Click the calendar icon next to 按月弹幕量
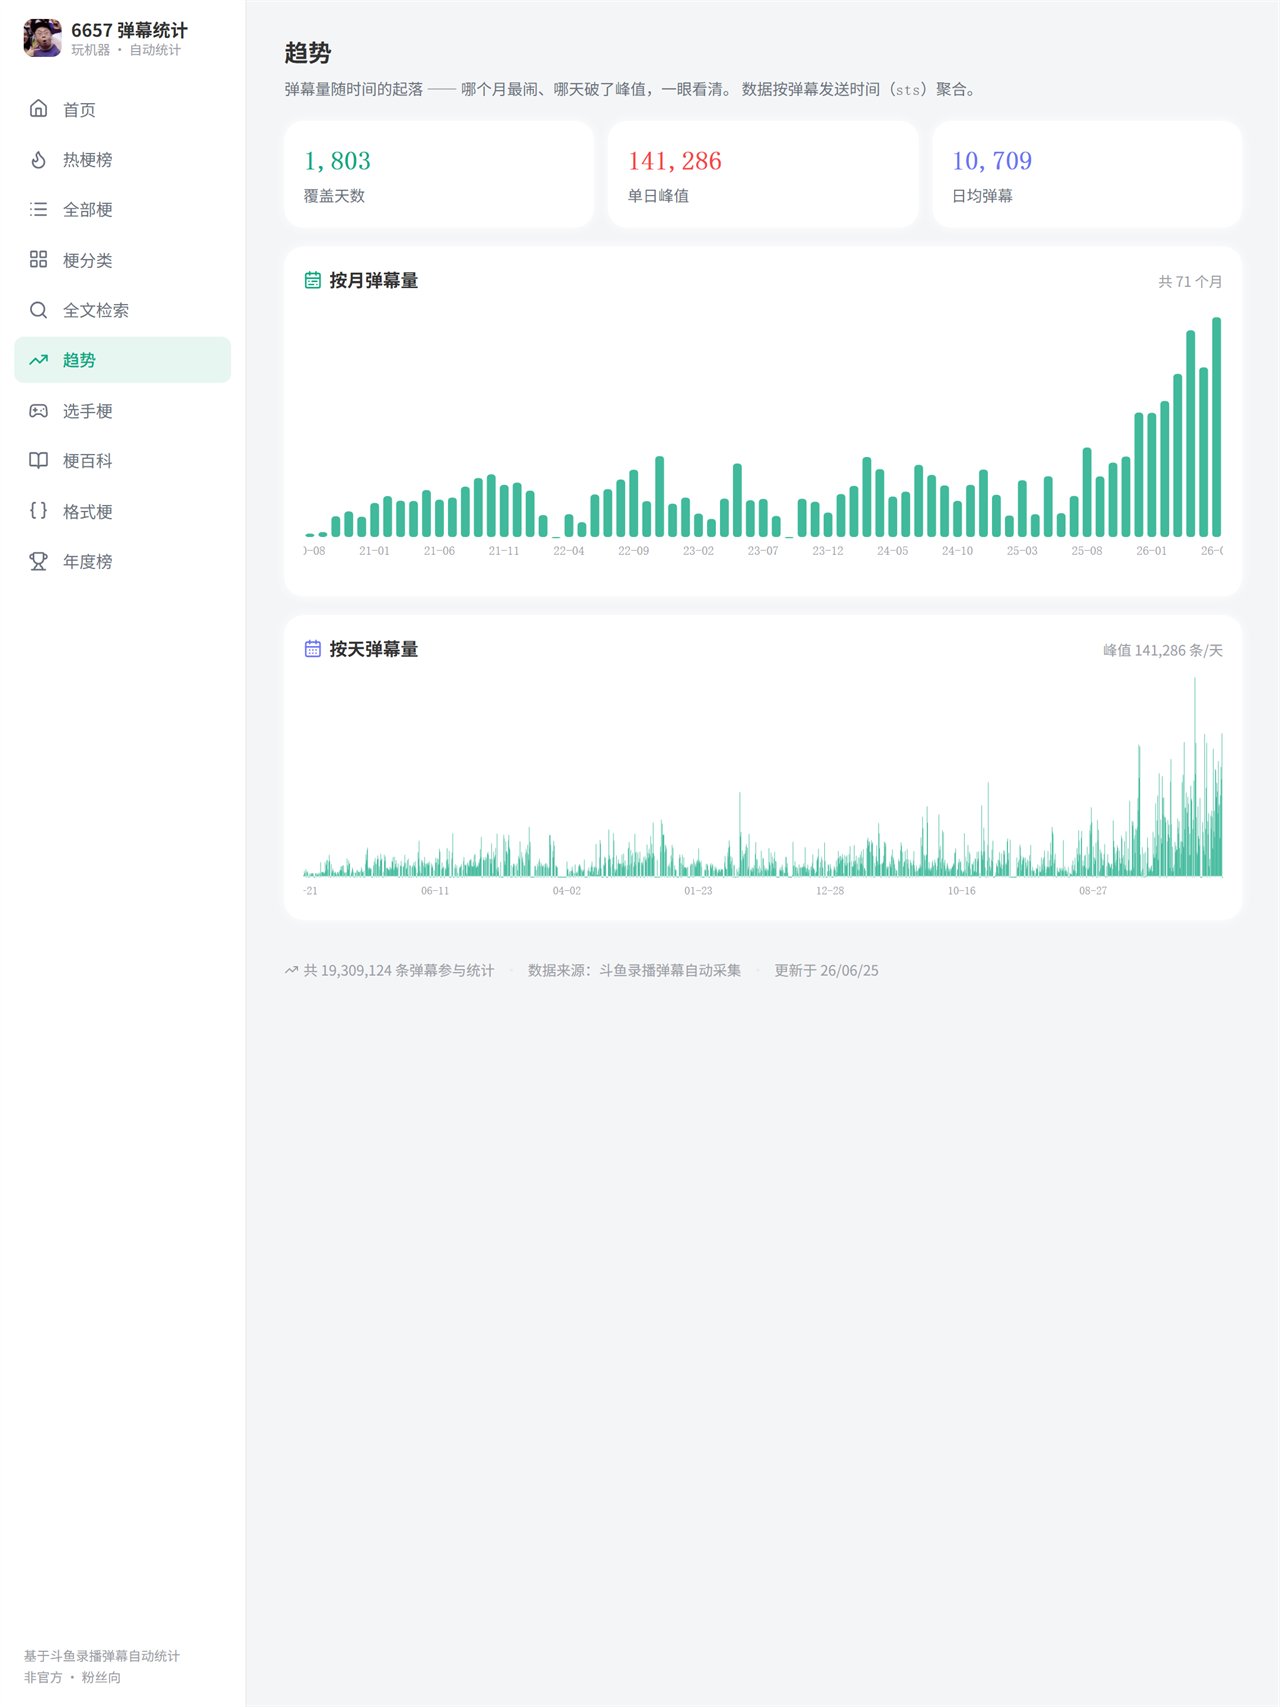The width and height of the screenshot is (1280, 1707). tap(313, 280)
